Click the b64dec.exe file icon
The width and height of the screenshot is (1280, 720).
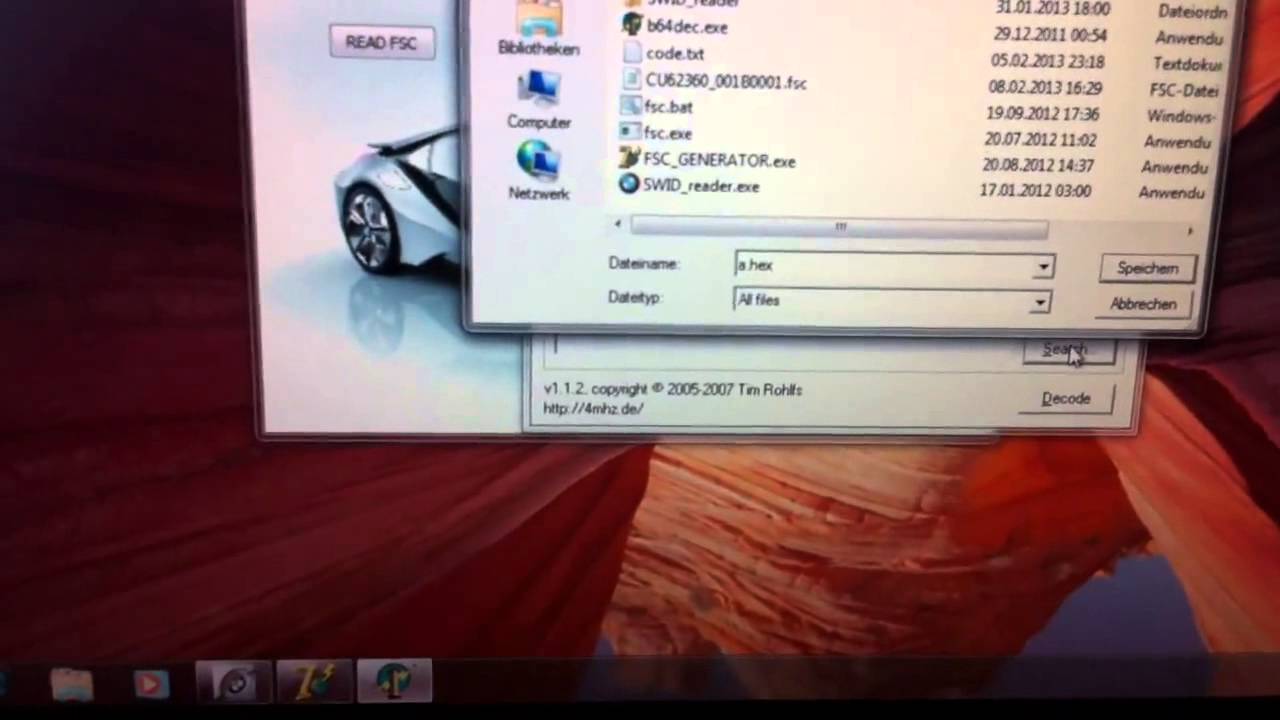(x=631, y=24)
